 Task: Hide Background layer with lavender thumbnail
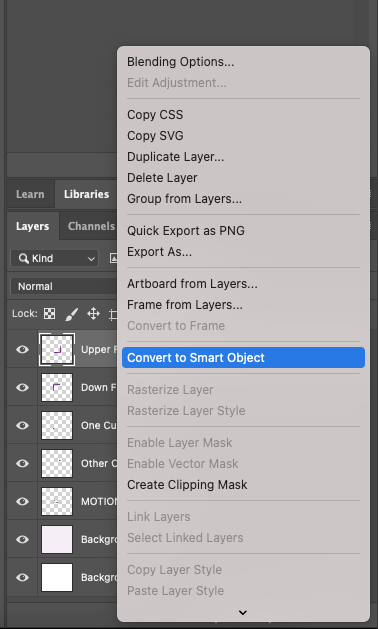tap(22, 539)
